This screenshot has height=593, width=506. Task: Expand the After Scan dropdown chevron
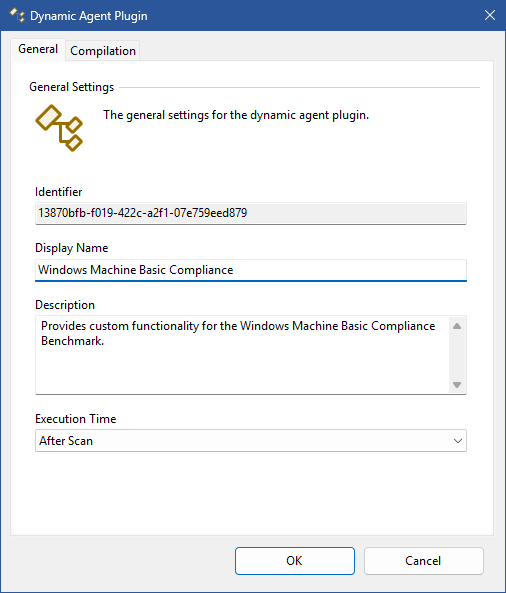pos(458,441)
